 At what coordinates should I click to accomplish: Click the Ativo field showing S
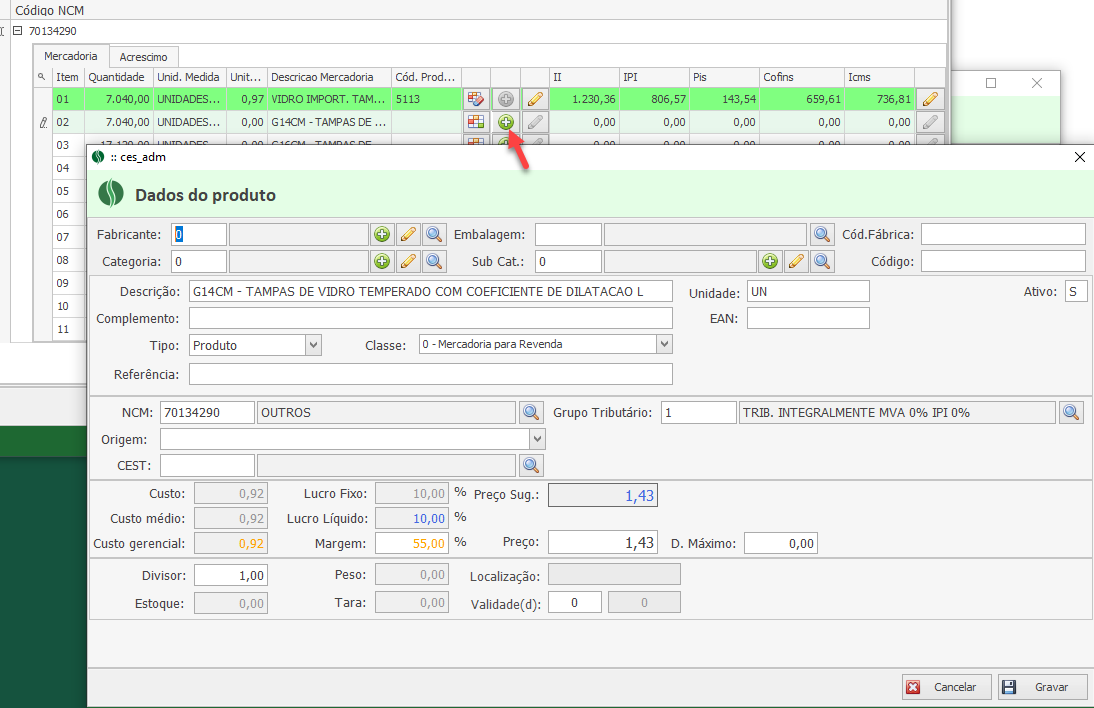click(1076, 292)
